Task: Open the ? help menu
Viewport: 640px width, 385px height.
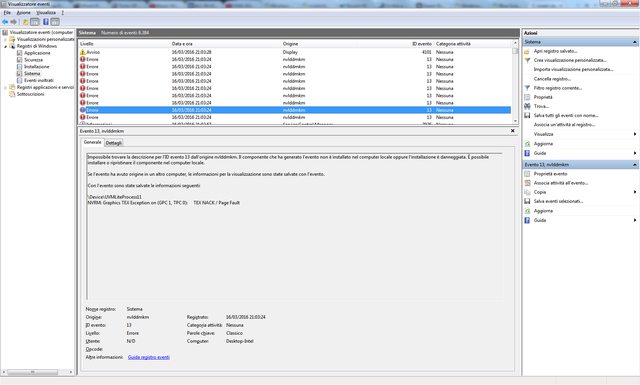Action: click(x=62, y=13)
